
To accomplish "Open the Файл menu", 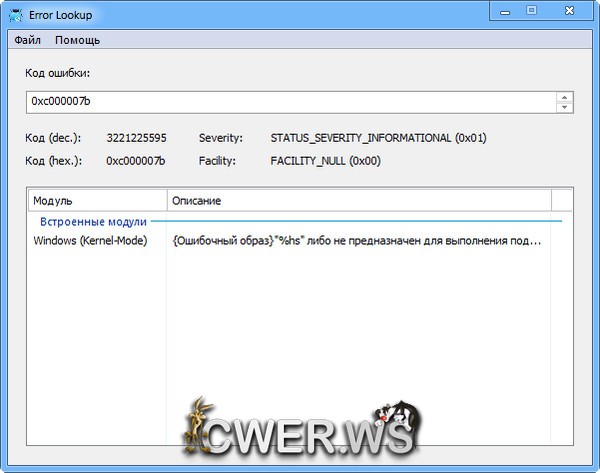I will pyautogui.click(x=28, y=40).
